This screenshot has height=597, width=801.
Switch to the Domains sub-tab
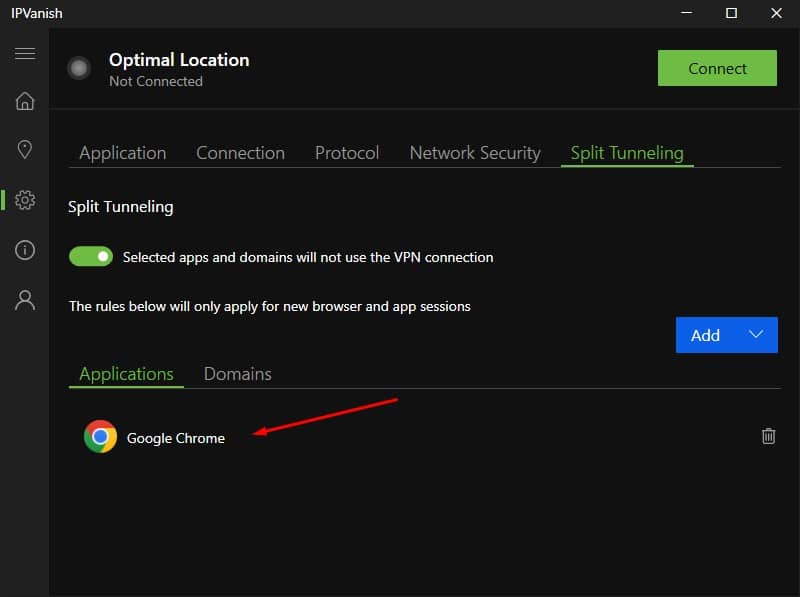coord(238,374)
